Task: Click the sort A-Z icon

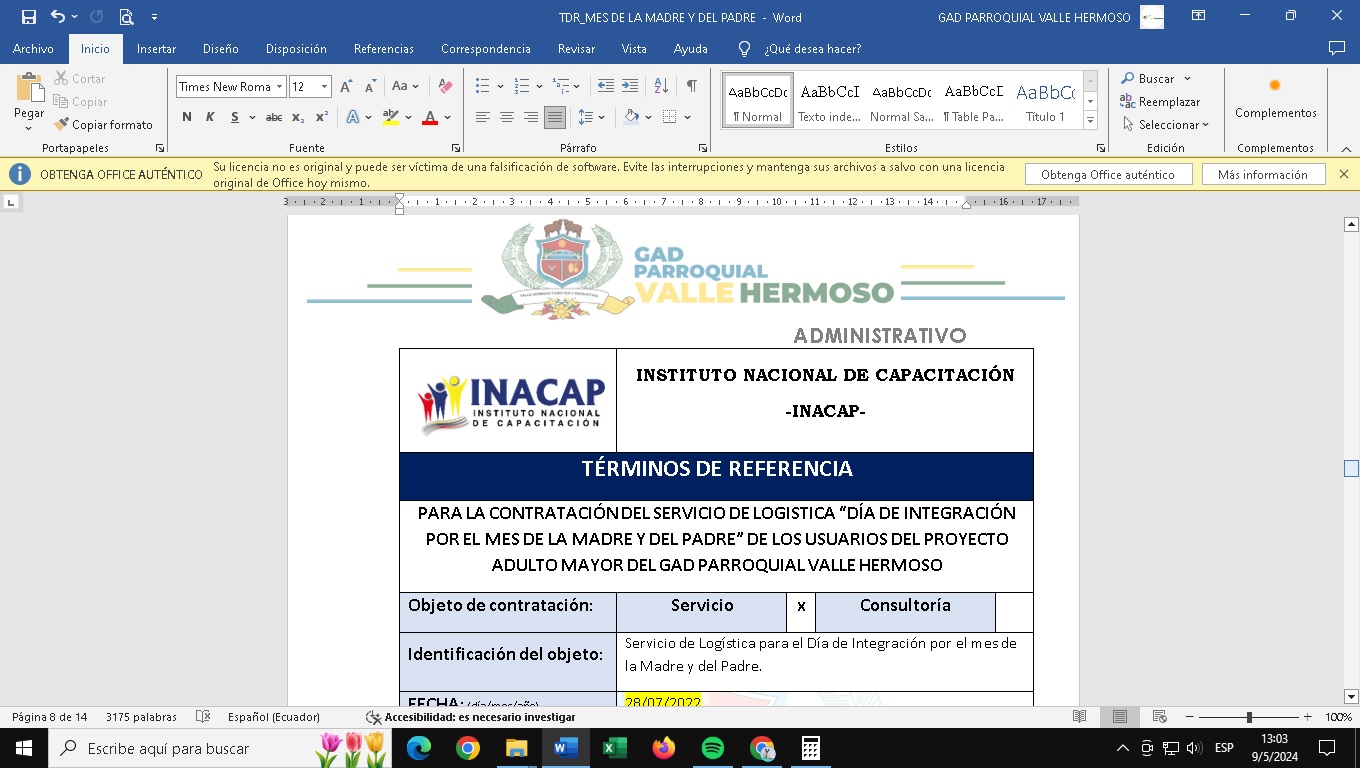Action: click(661, 87)
